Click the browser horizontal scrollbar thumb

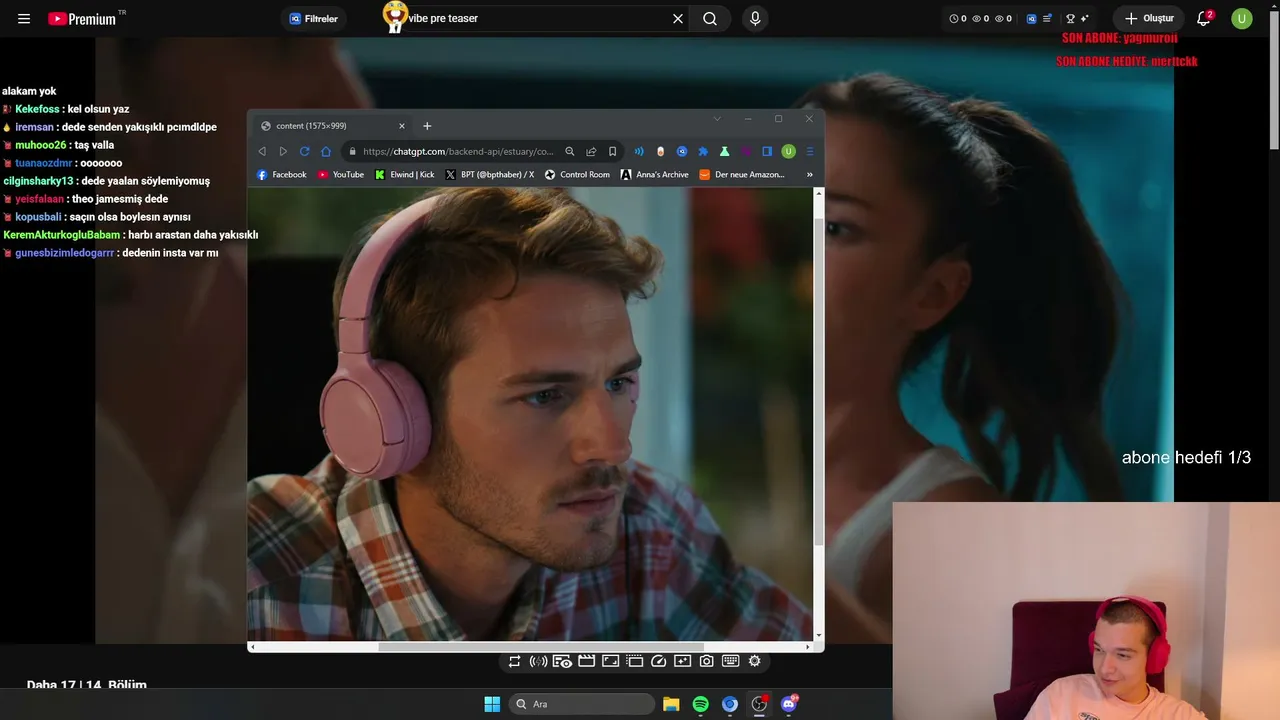point(541,646)
